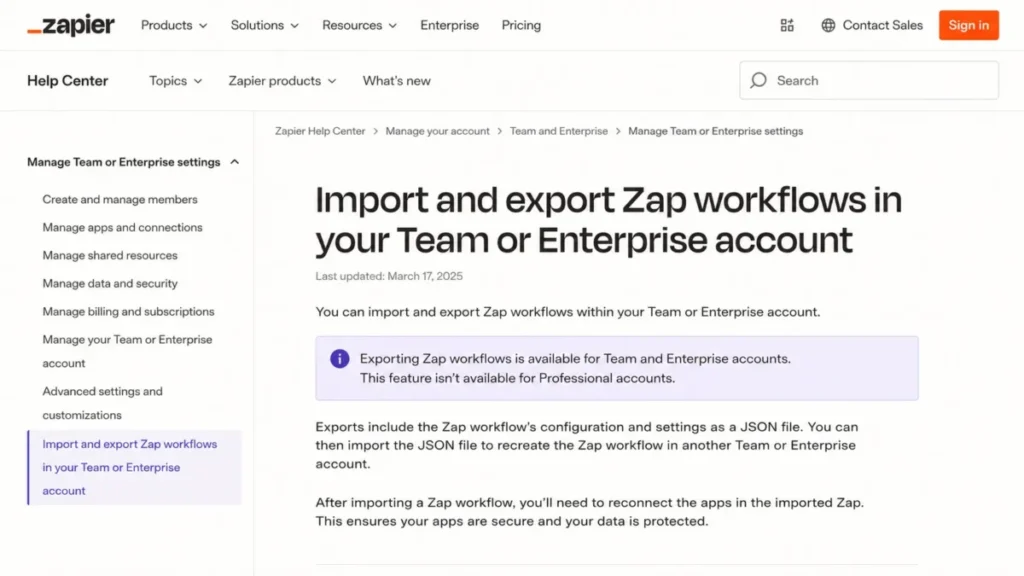Focus the Search input field
Screen dimensions: 1024x576
click(x=869, y=80)
